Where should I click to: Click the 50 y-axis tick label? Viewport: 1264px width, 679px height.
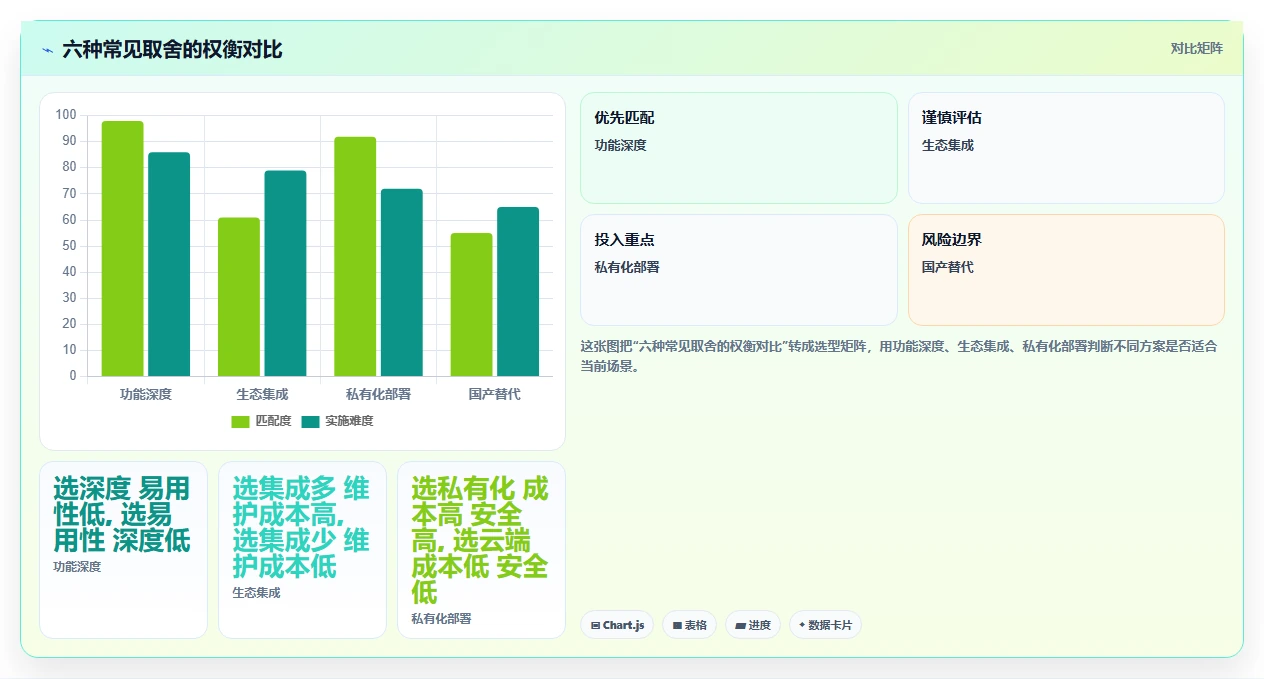click(x=69, y=246)
